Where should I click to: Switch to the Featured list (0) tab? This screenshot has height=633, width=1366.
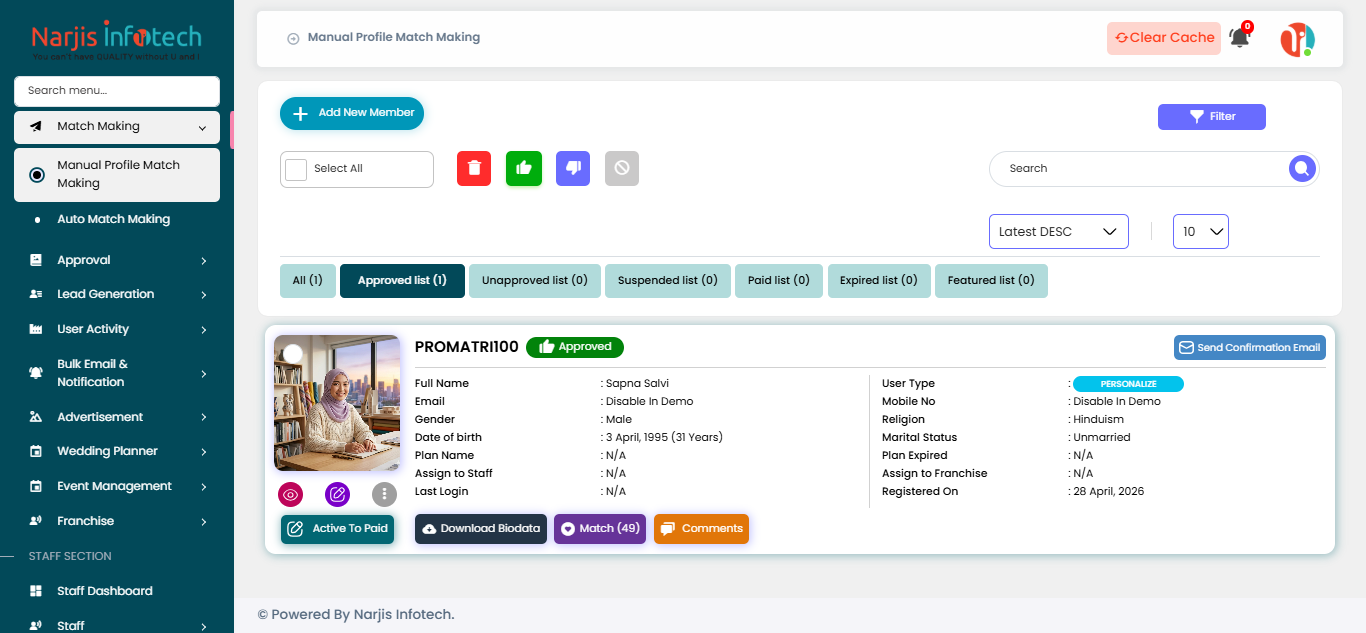point(991,281)
